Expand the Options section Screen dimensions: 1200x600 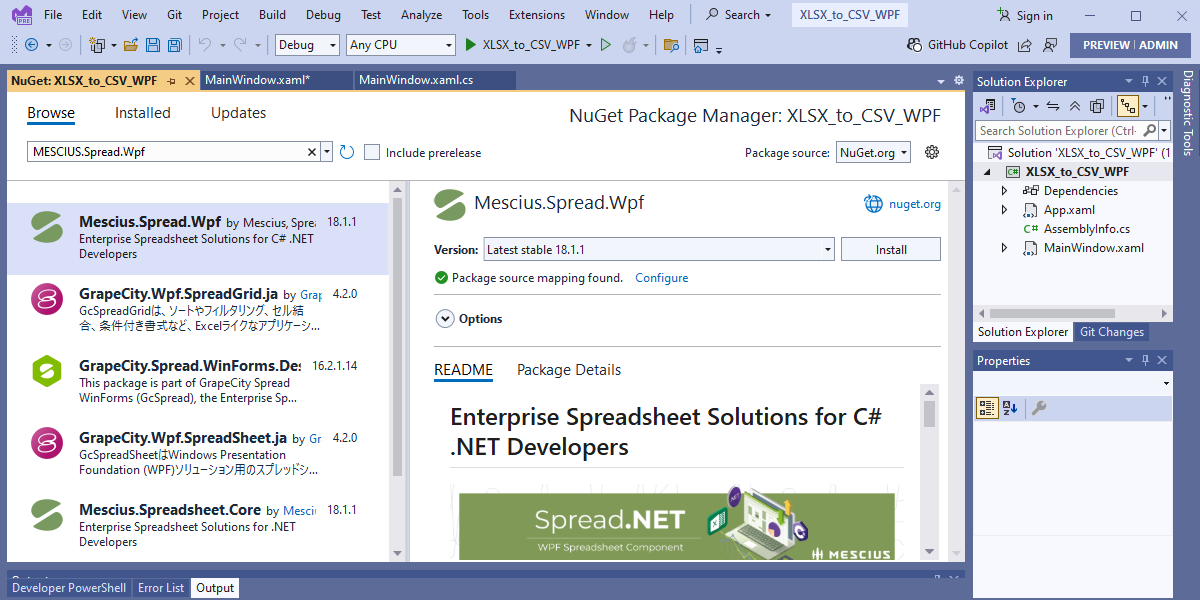point(445,319)
